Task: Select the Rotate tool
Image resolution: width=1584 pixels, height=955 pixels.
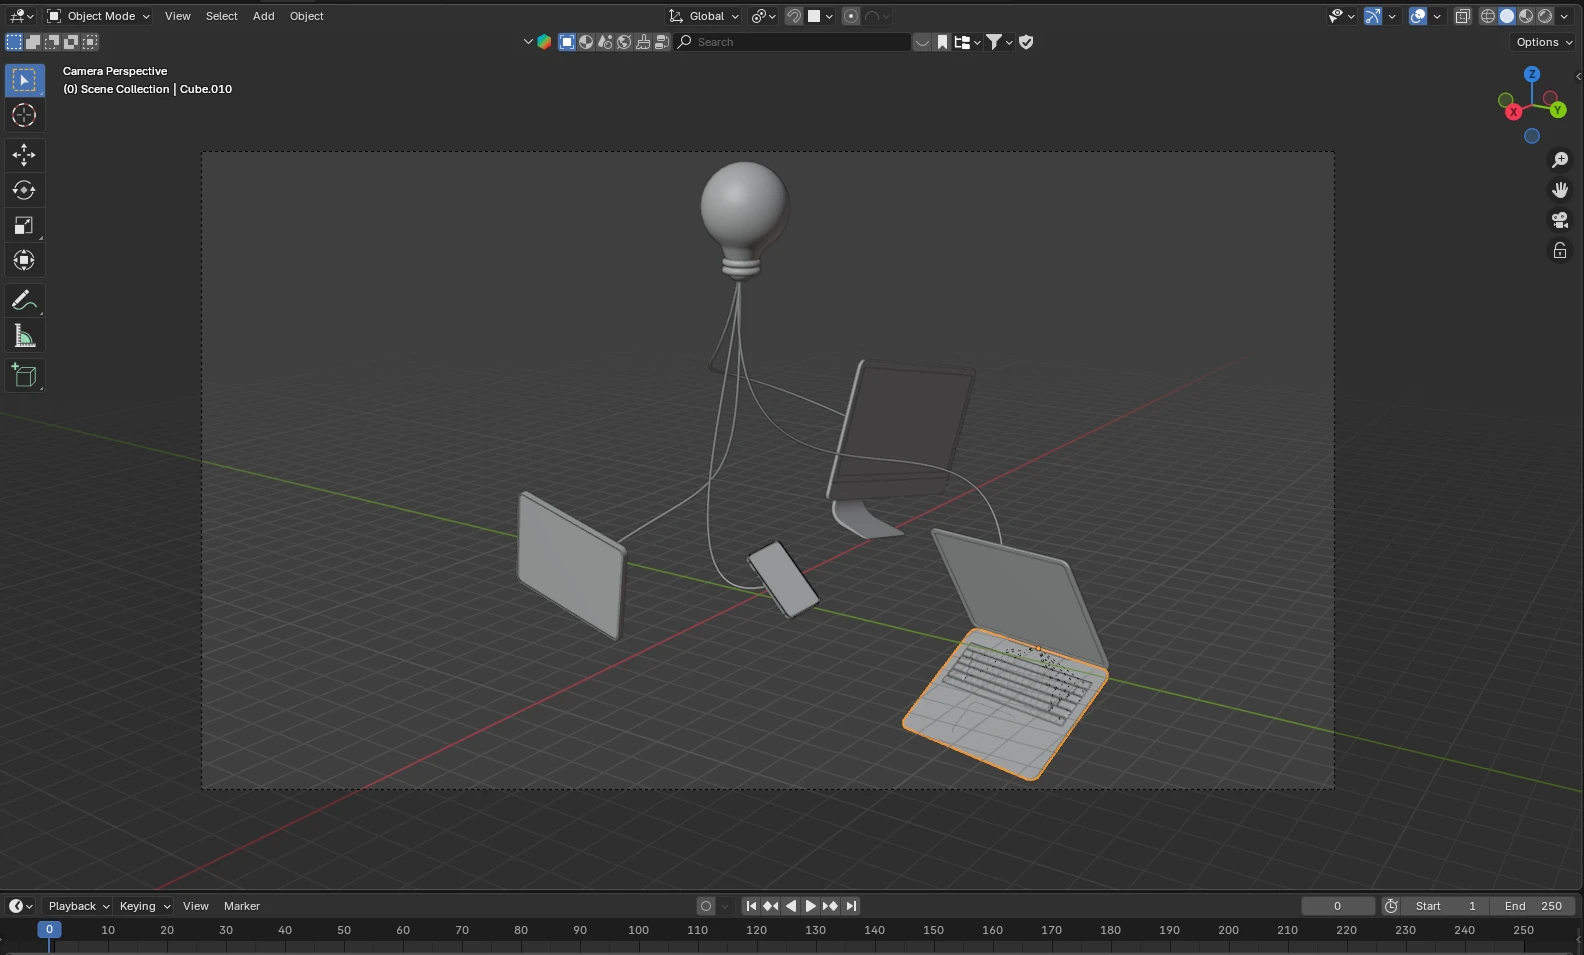Action: point(24,190)
